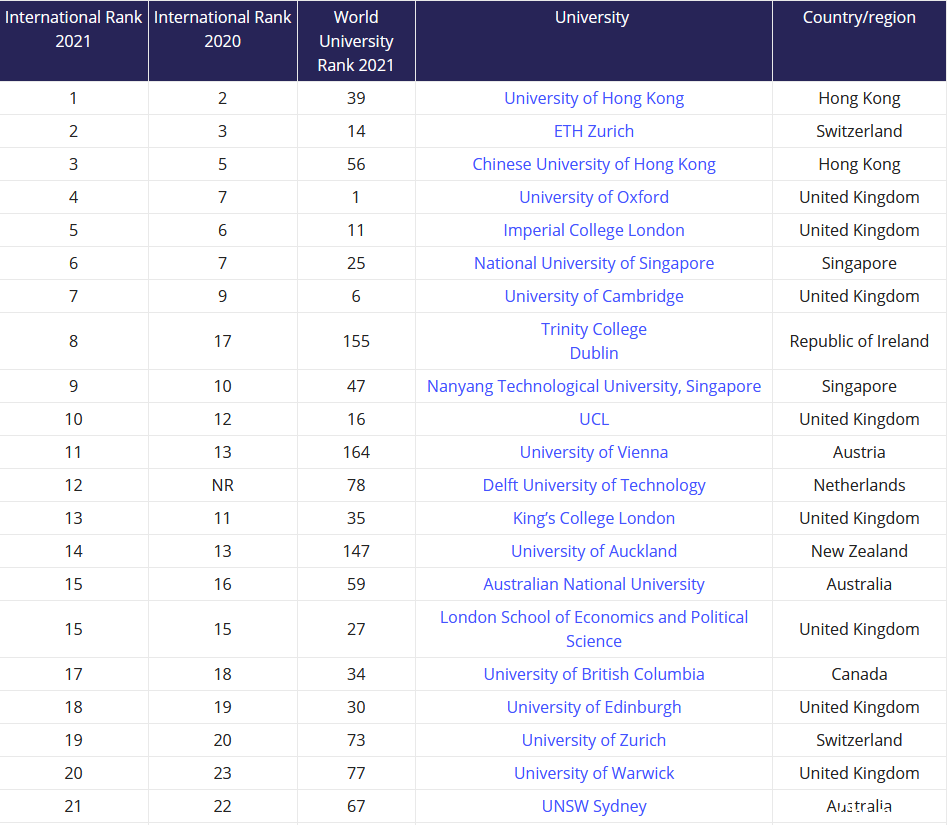The height and width of the screenshot is (825, 949).
Task: Select 2021 rank '17' for University of British Columbia
Action: click(73, 674)
